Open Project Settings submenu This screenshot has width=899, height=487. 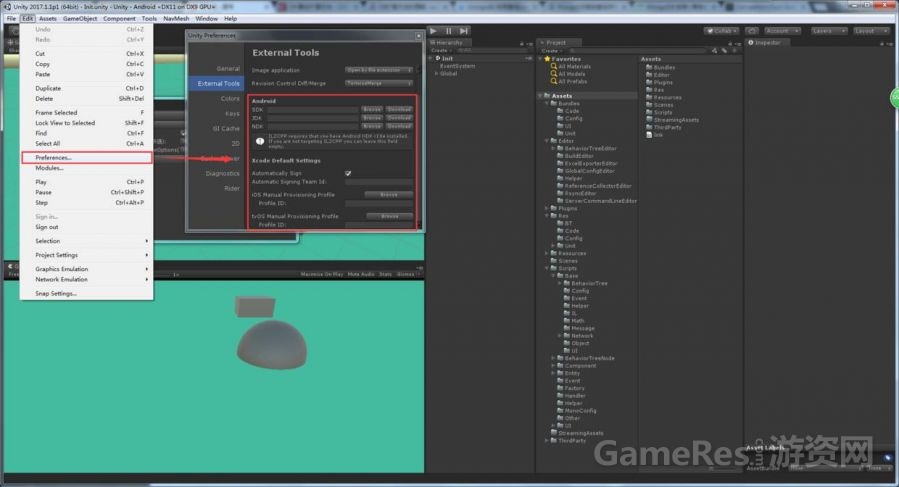tap(87, 255)
